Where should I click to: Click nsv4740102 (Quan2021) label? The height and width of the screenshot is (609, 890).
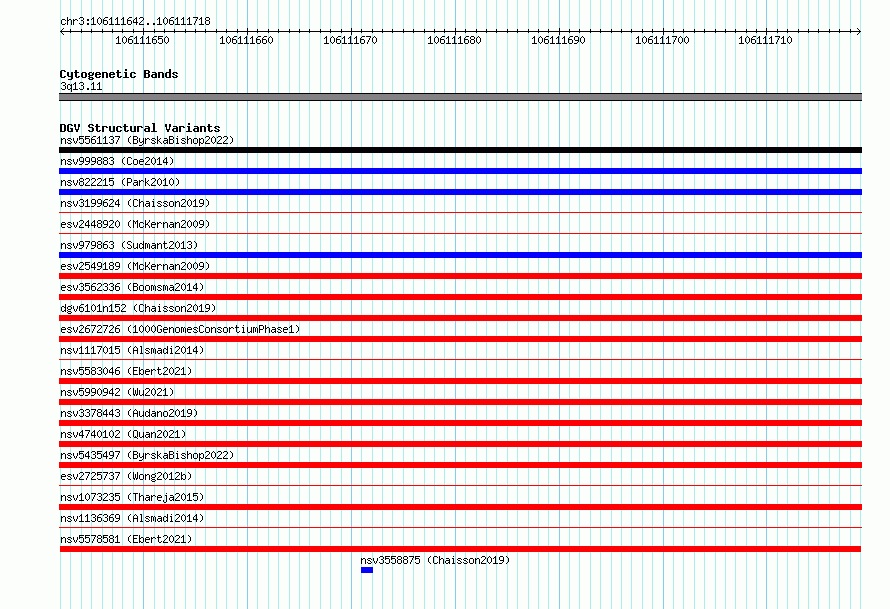(123, 434)
